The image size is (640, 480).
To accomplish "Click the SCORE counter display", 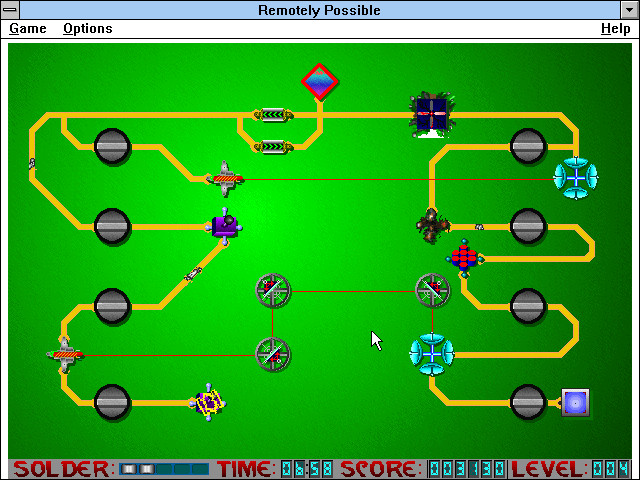I will pyautogui.click(x=467, y=469).
